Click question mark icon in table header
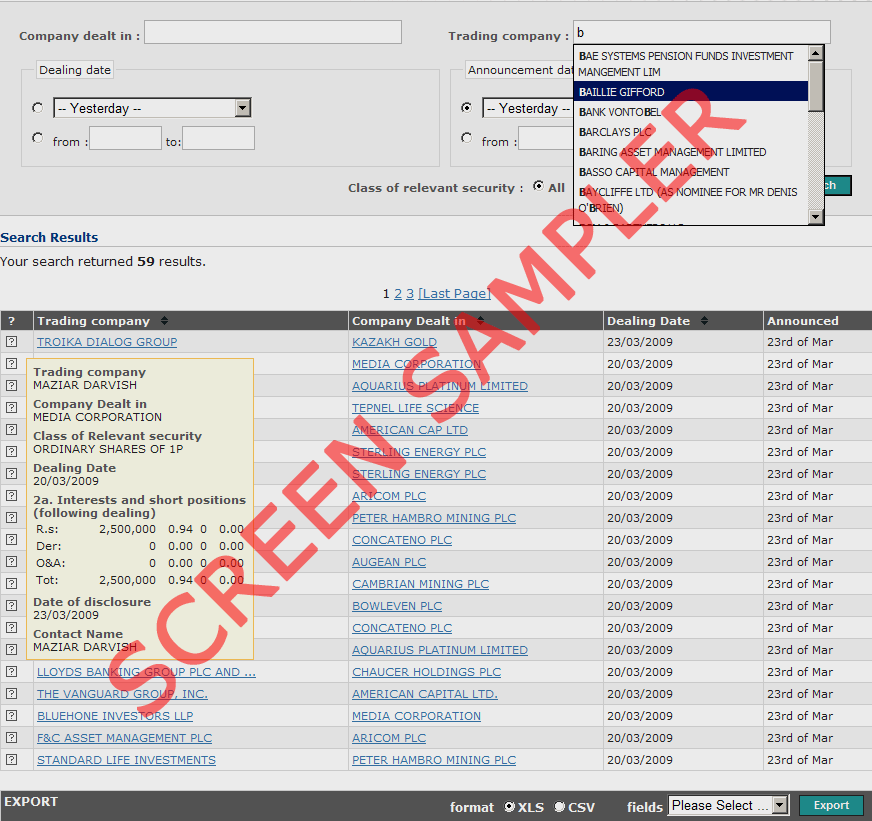This screenshot has height=821, width=872. (x=12, y=321)
